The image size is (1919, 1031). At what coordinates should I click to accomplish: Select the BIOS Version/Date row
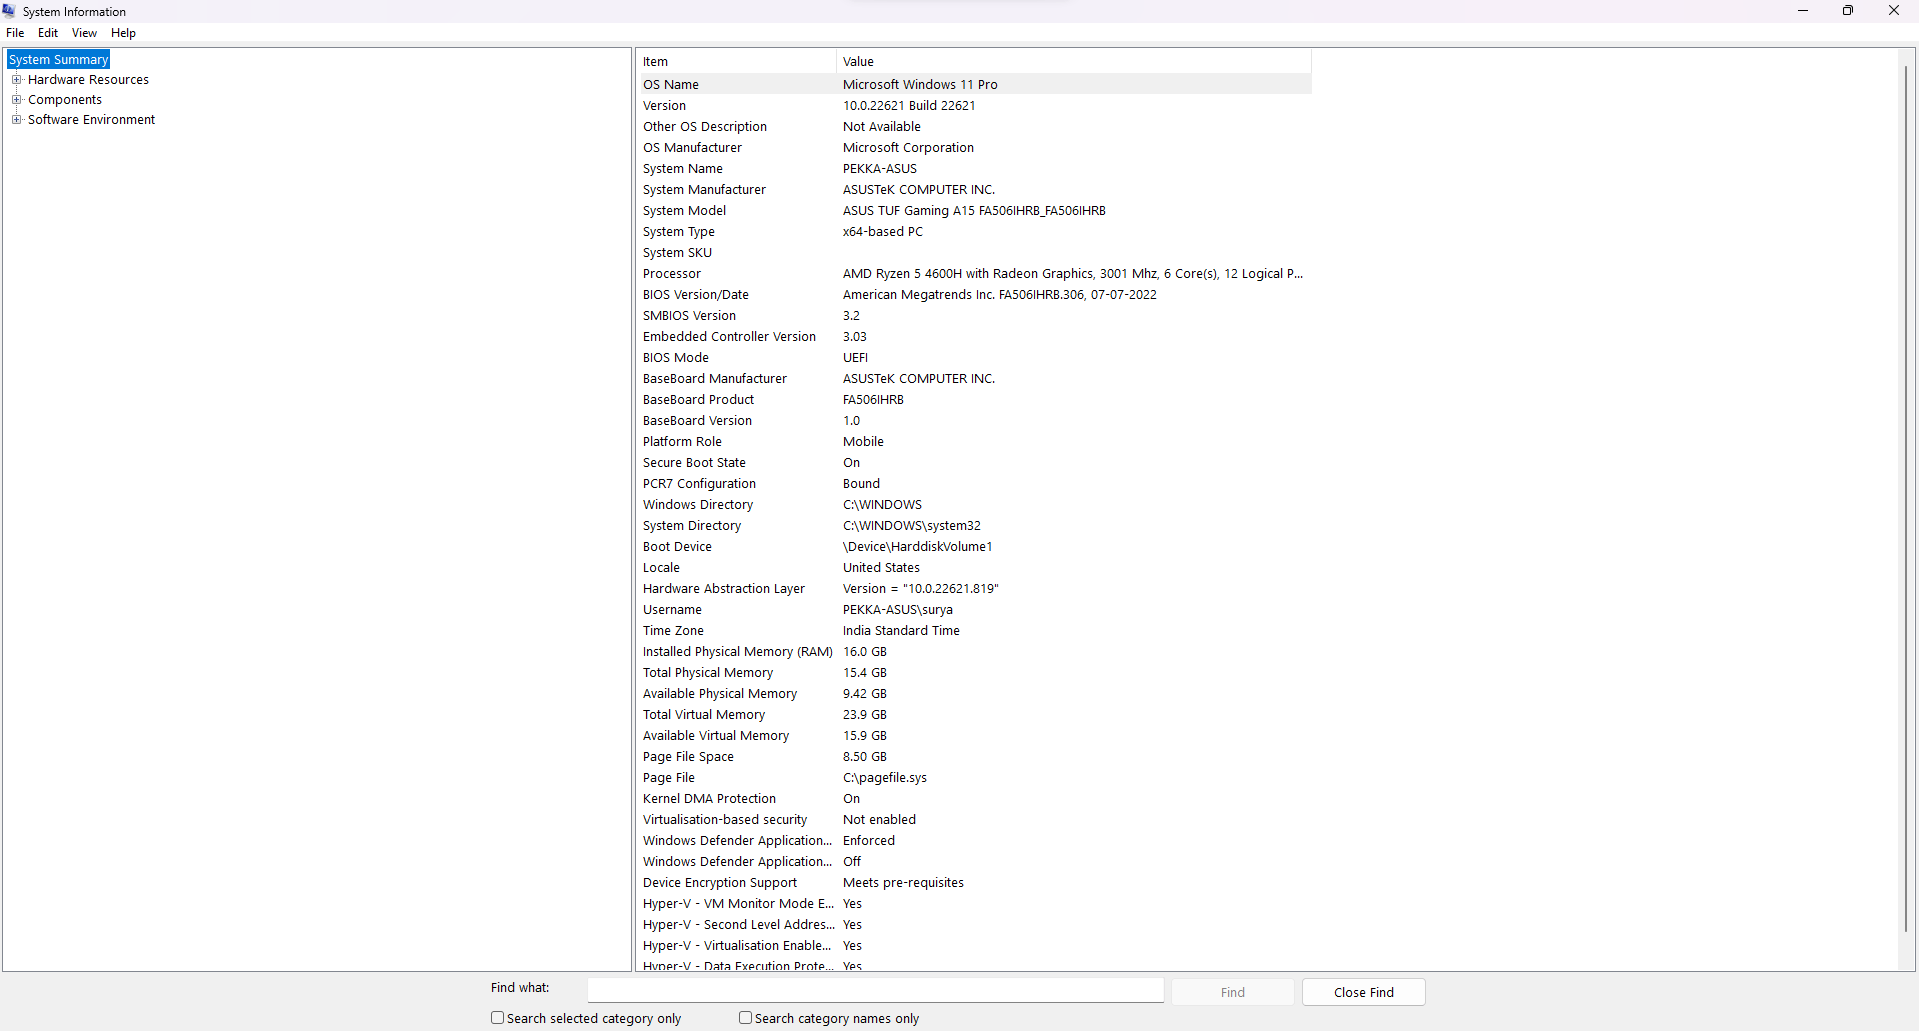coord(975,295)
